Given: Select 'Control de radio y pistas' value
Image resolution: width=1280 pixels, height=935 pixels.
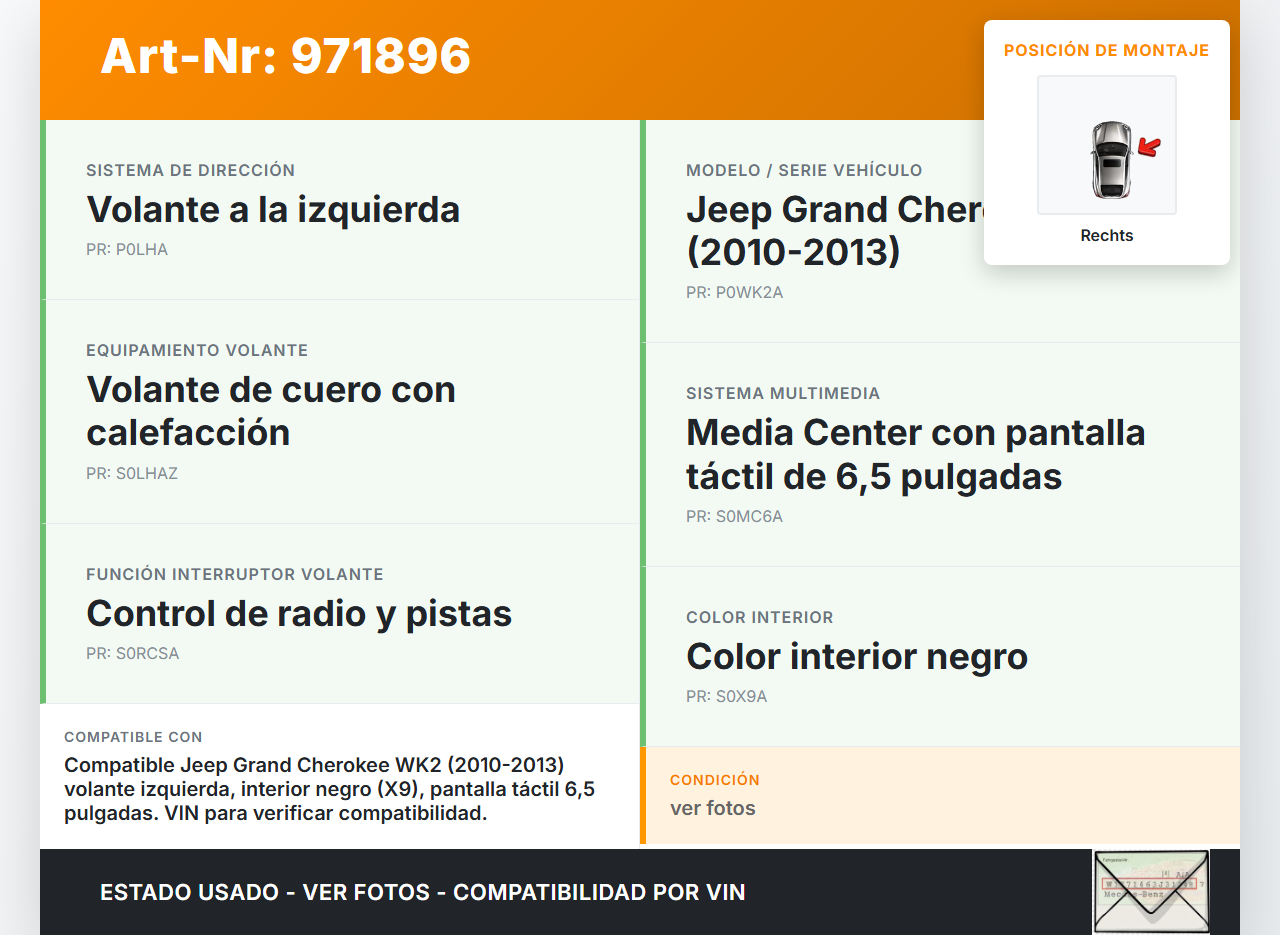Looking at the screenshot, I should (299, 614).
